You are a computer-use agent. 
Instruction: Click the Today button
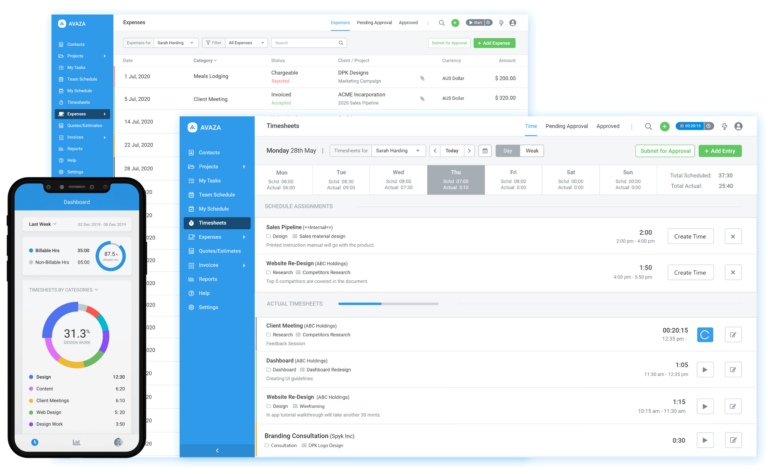[x=452, y=151]
